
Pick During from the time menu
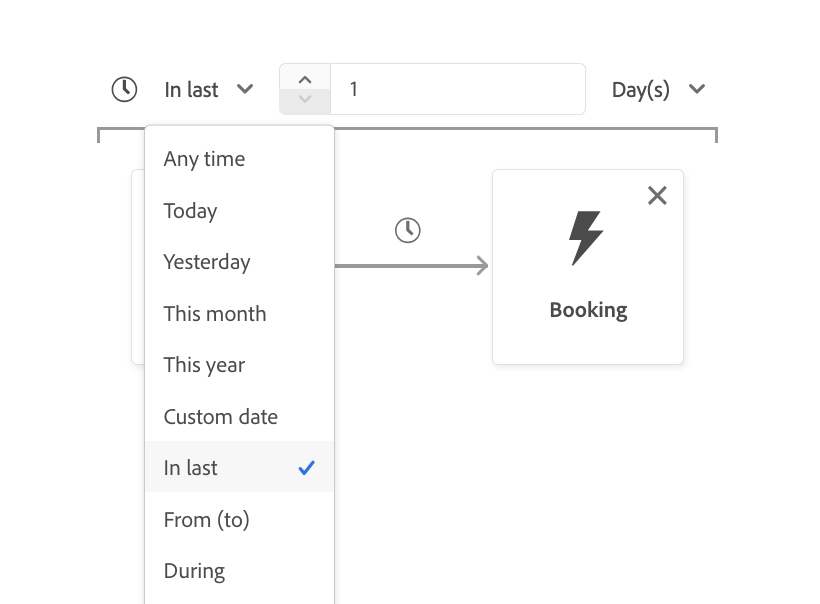[x=240, y=571]
